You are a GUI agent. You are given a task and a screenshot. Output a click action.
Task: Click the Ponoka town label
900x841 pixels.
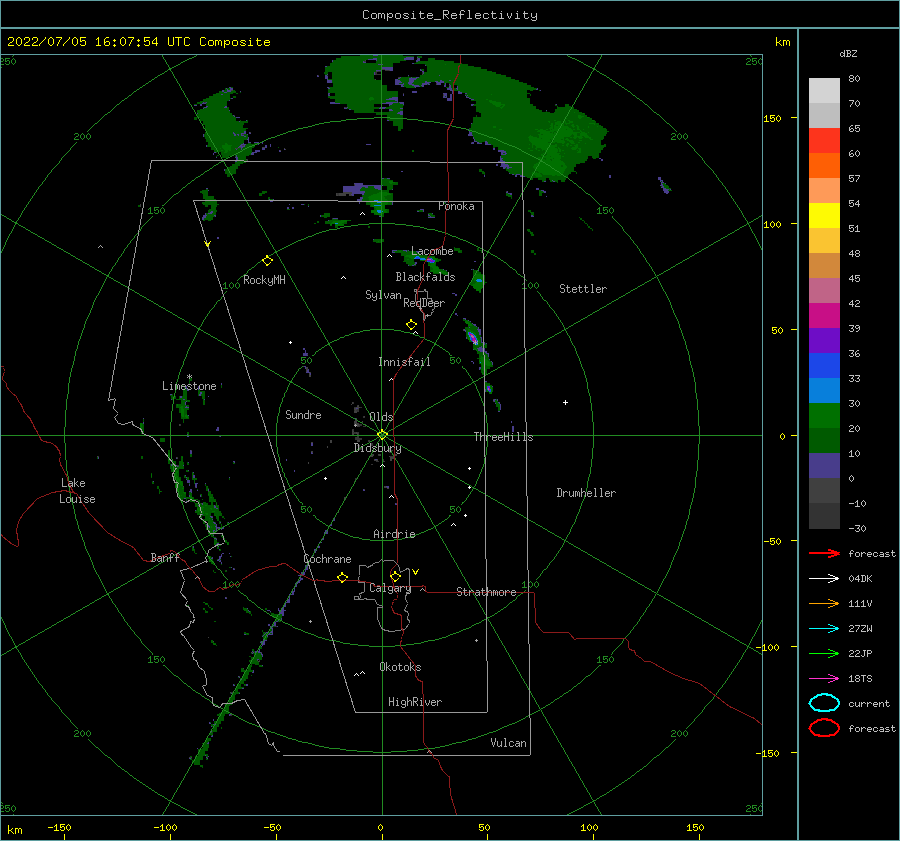pyautogui.click(x=456, y=206)
